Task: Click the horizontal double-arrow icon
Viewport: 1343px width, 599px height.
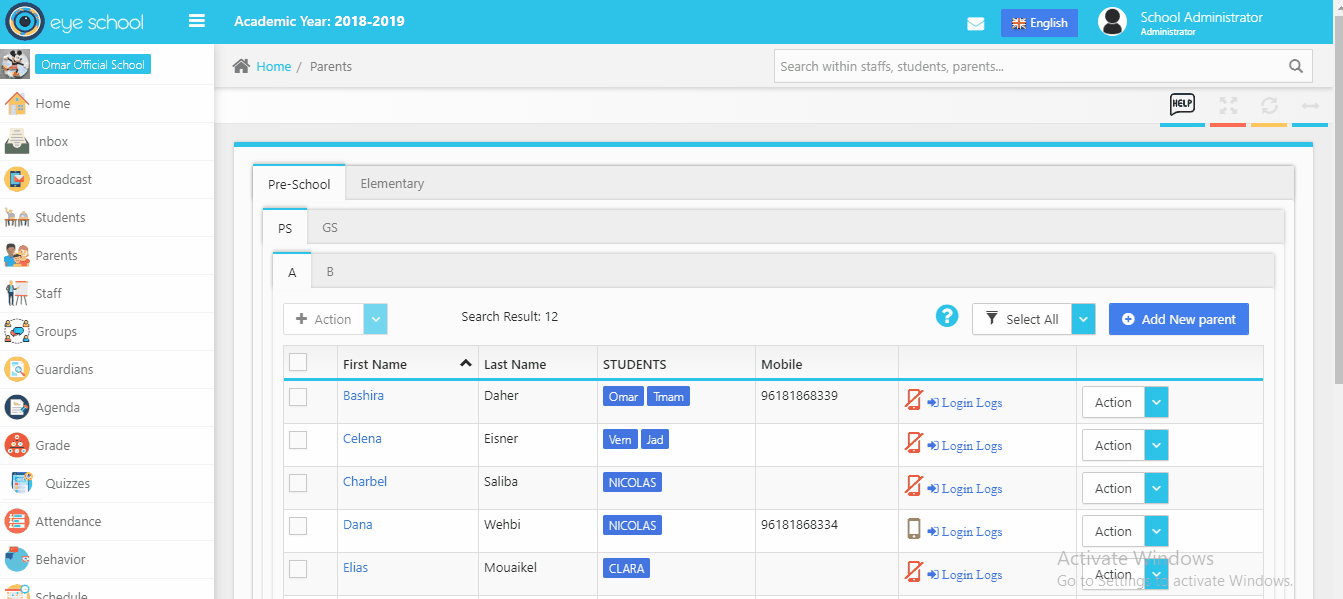Action: (1310, 105)
